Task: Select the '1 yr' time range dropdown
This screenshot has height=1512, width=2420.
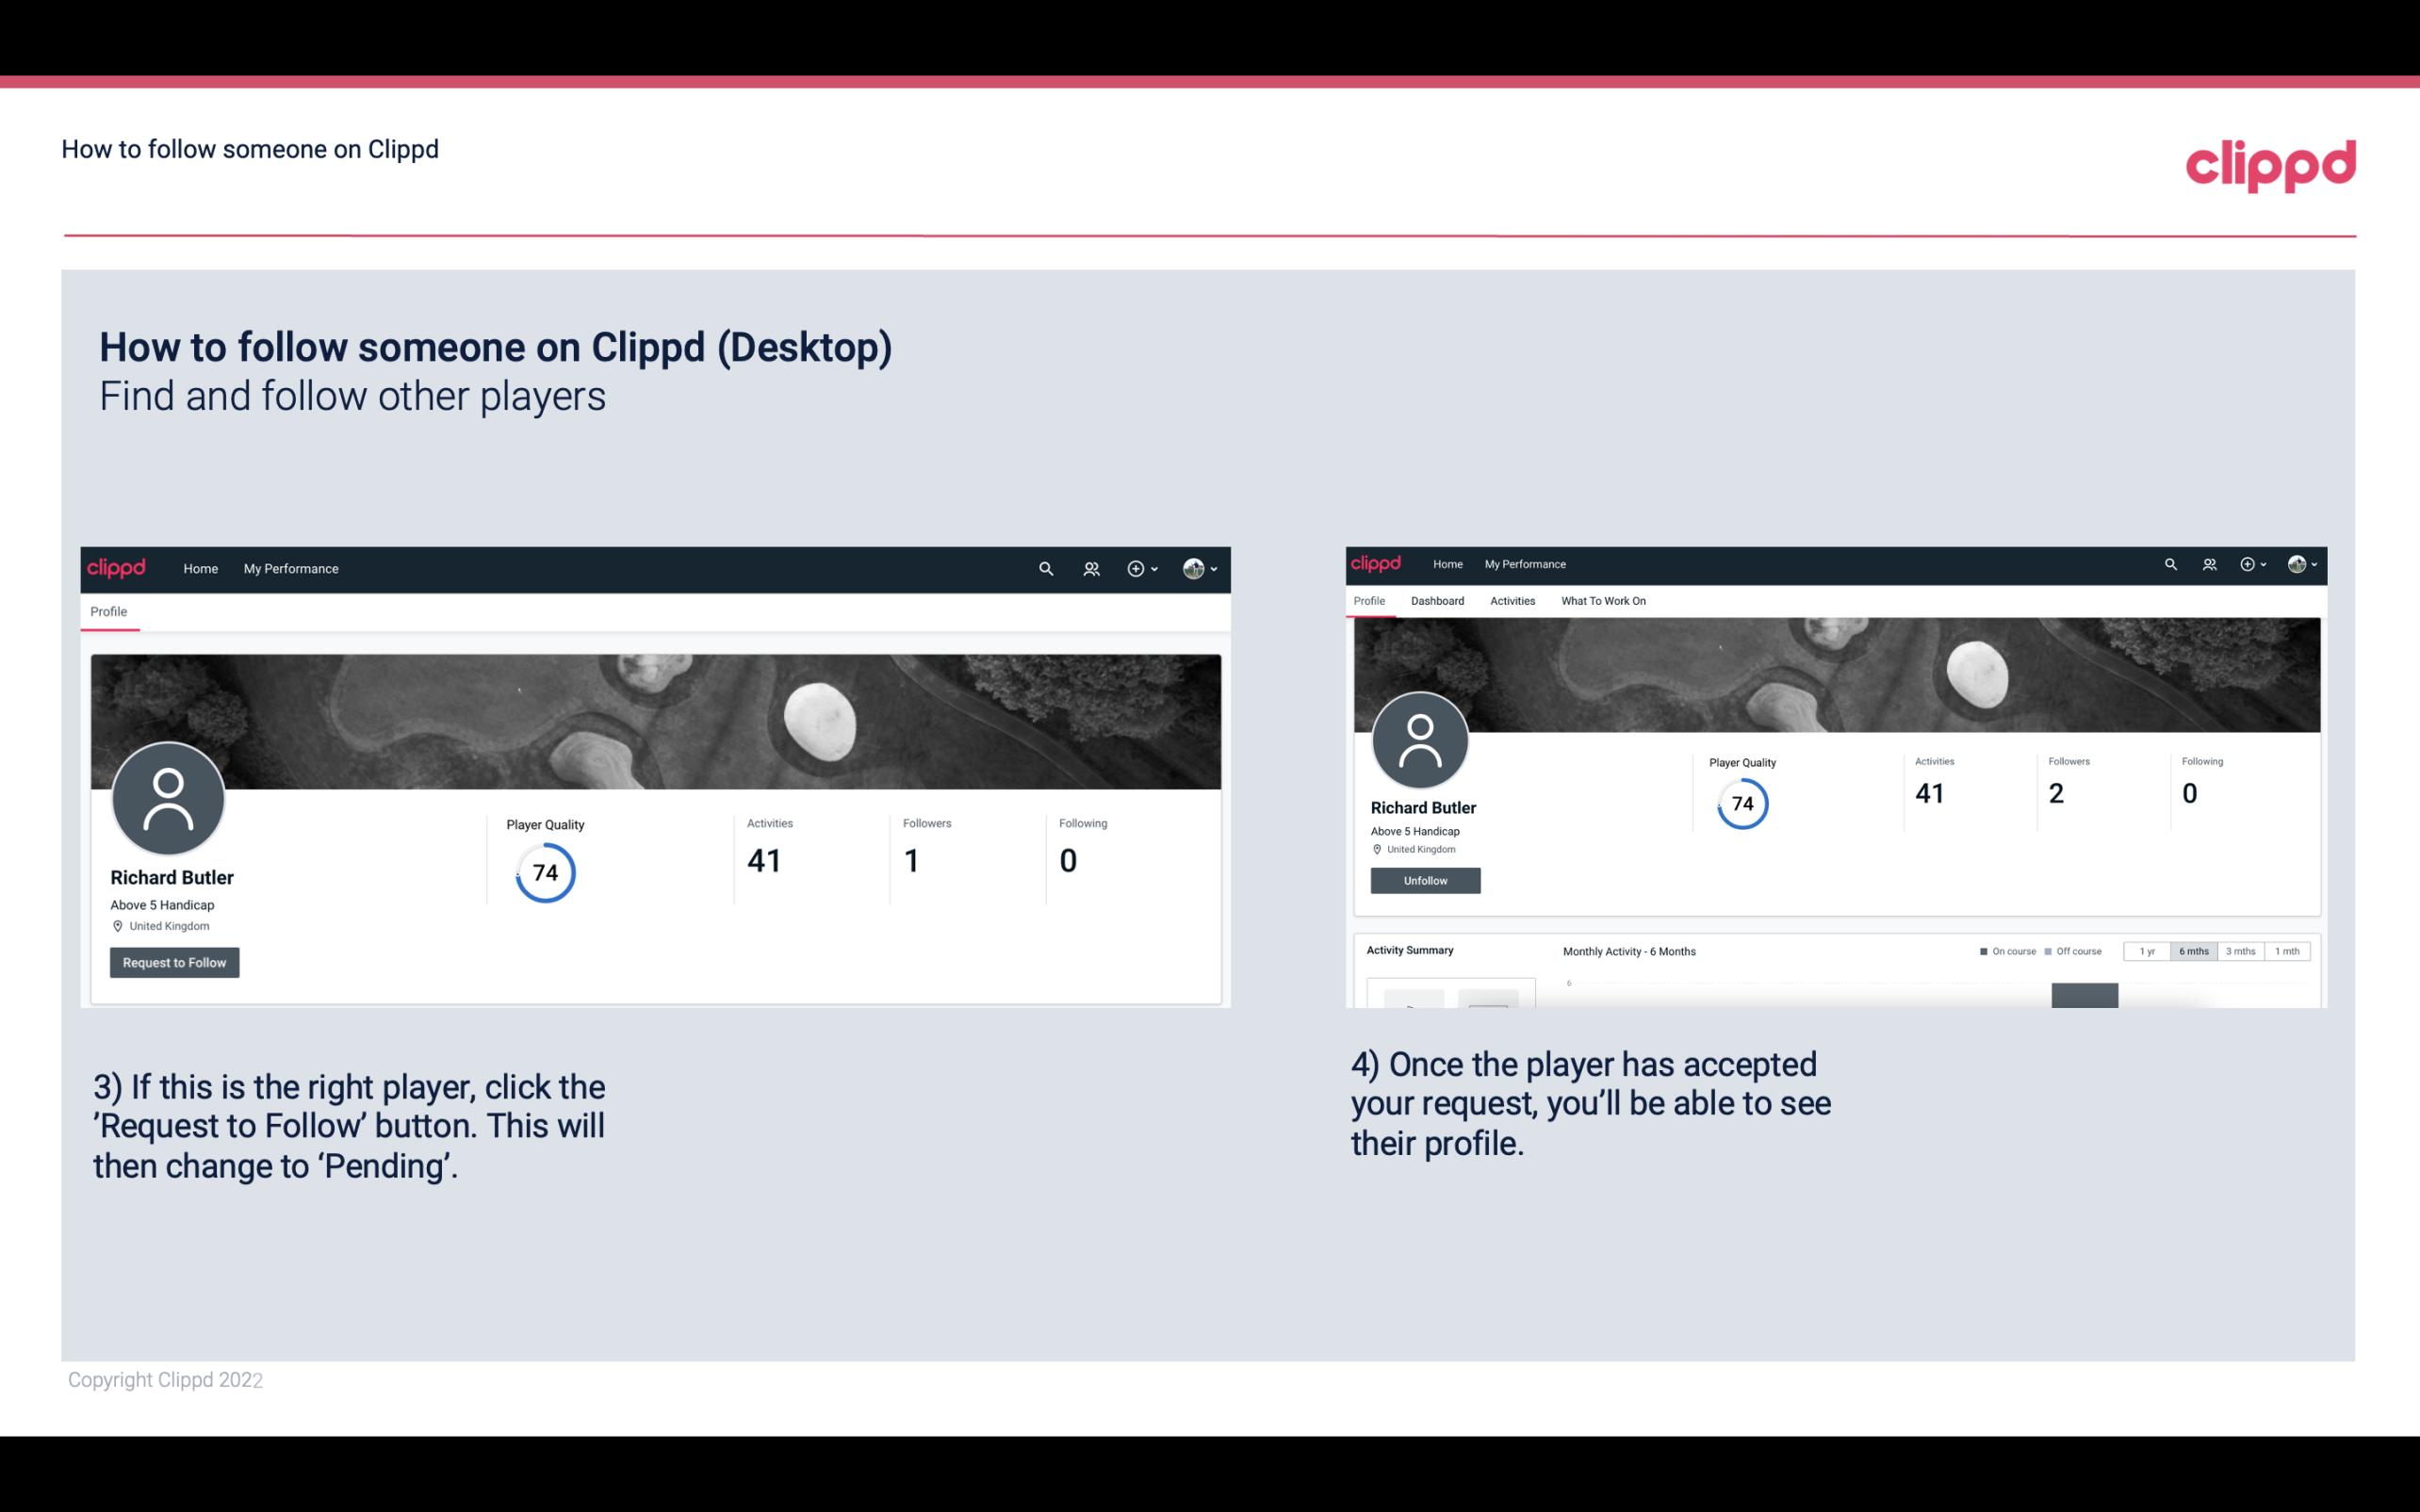Action: (2150, 951)
